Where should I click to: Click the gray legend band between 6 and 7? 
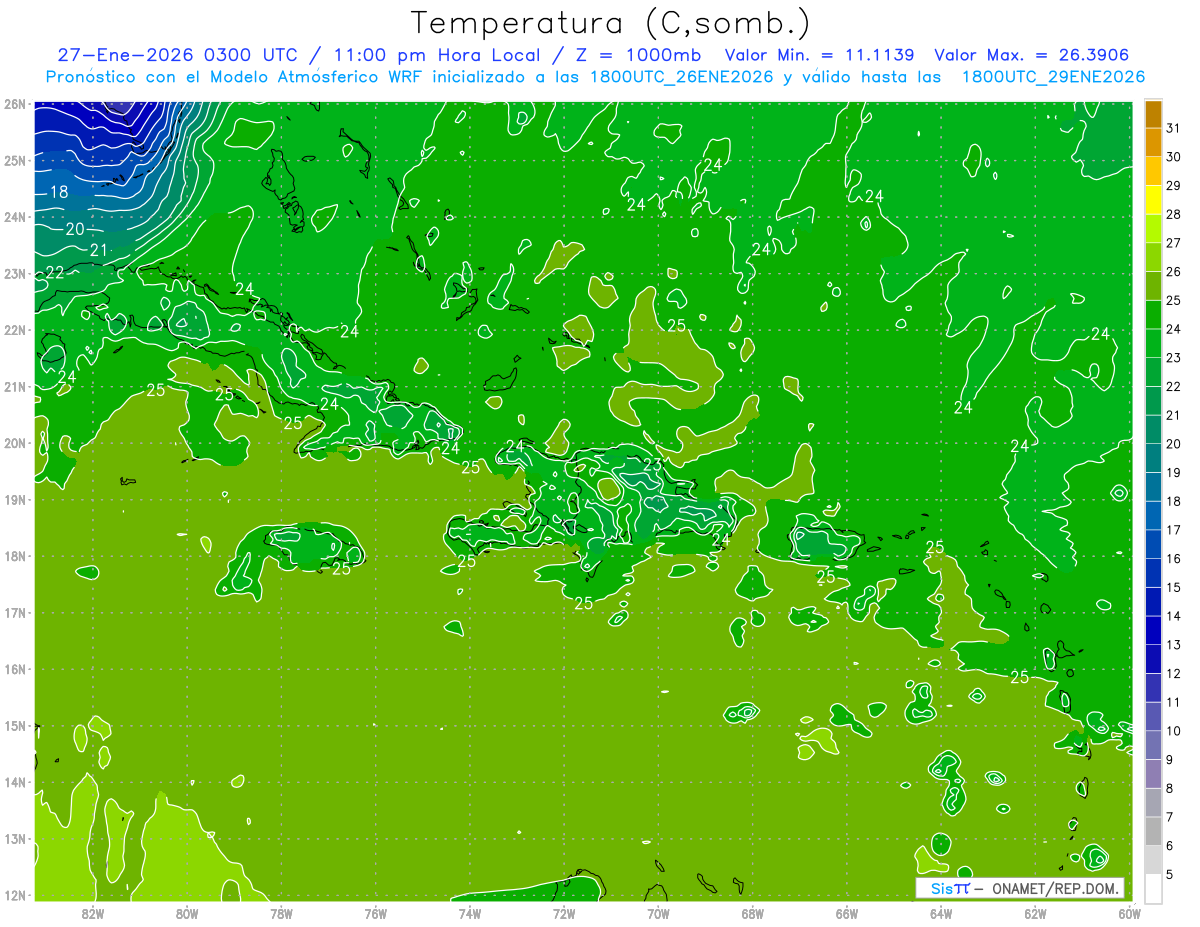(x=1153, y=831)
